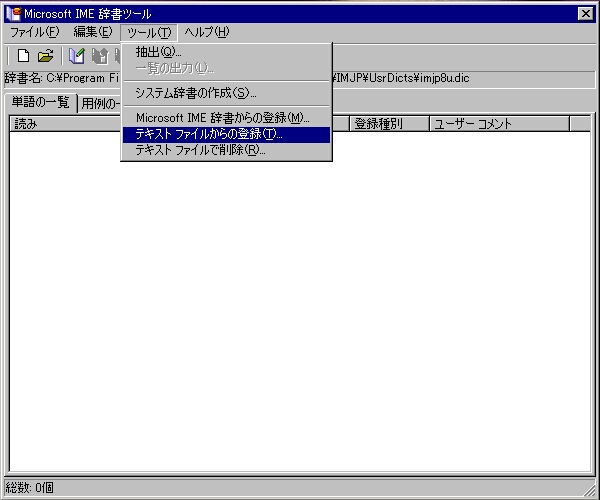600x500 pixels.
Task: Click the disabled 一覧の出力(L)... menu entry
Action: pos(226,68)
